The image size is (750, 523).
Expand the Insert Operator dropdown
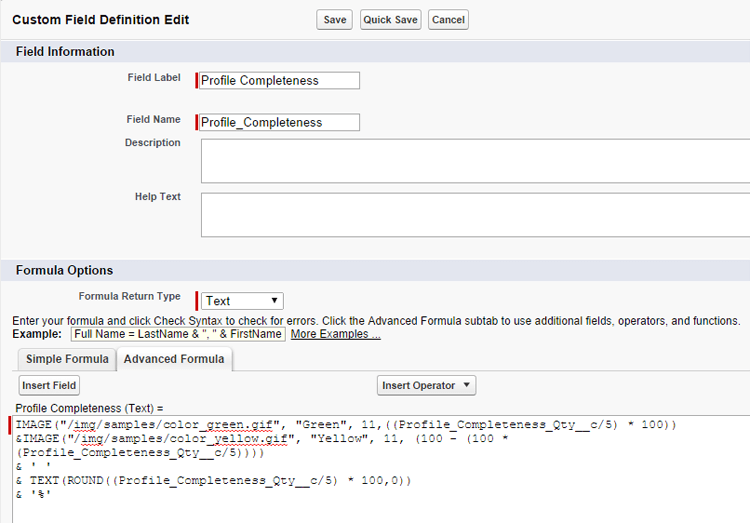[x=426, y=385]
